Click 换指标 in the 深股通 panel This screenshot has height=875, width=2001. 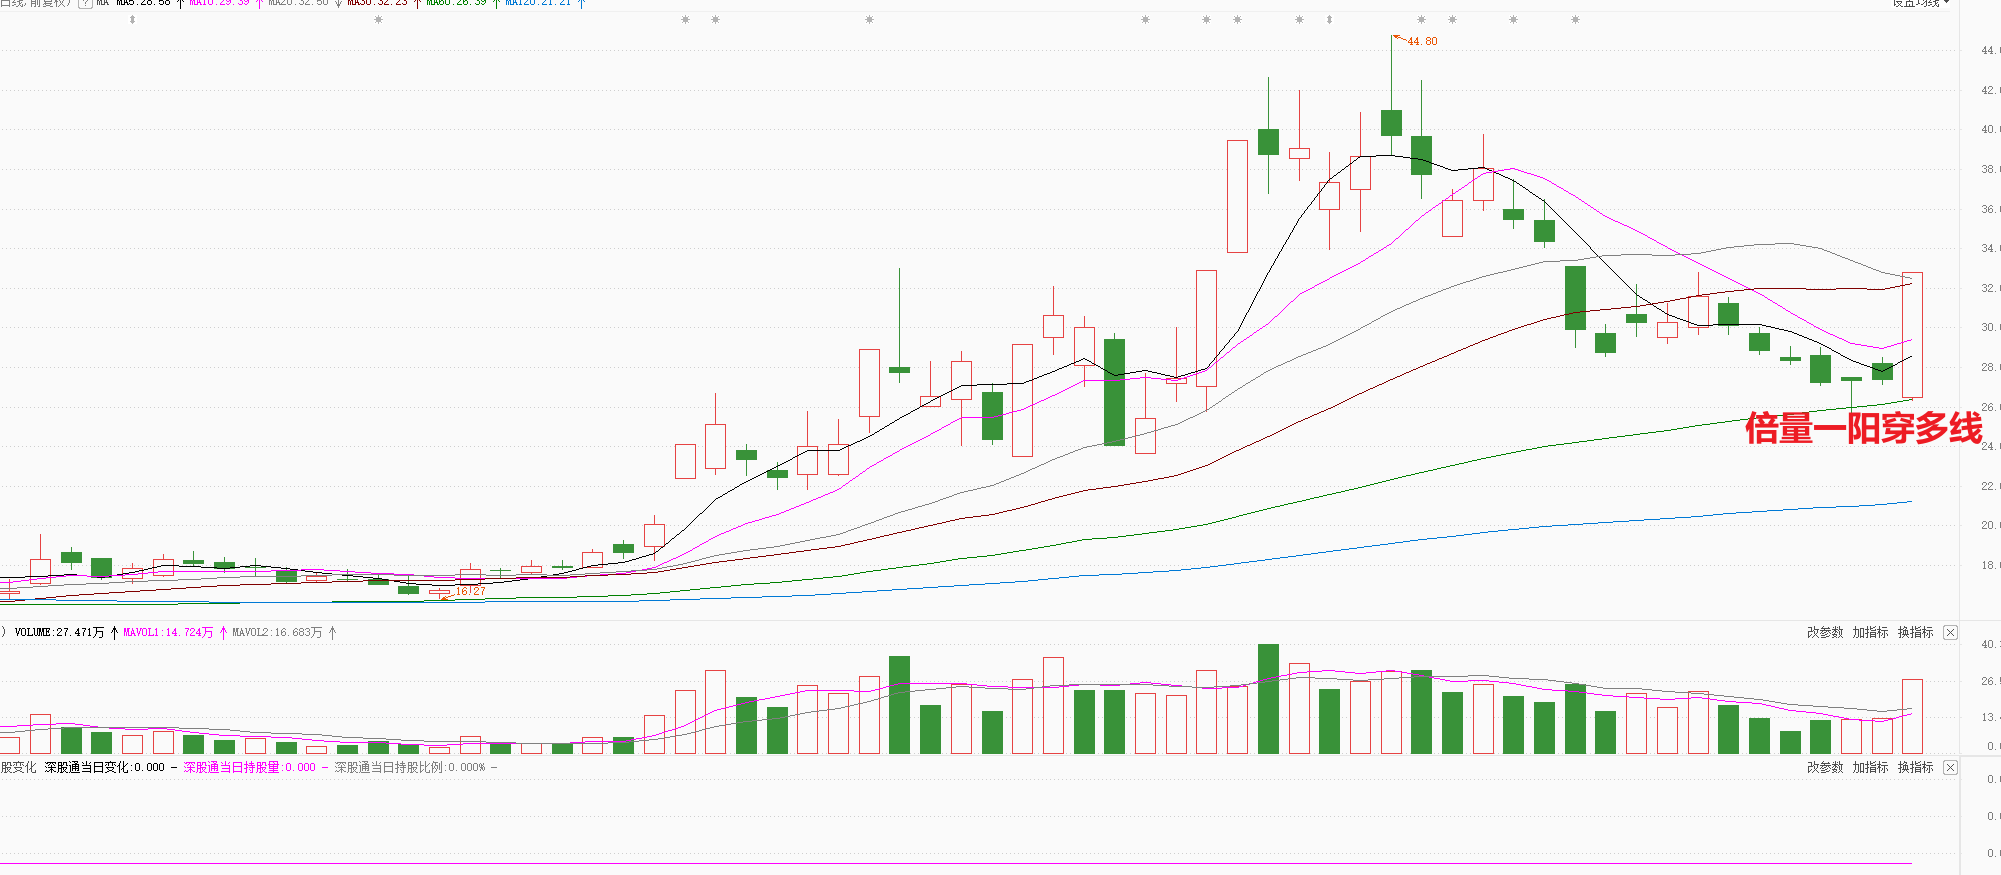click(x=1915, y=768)
